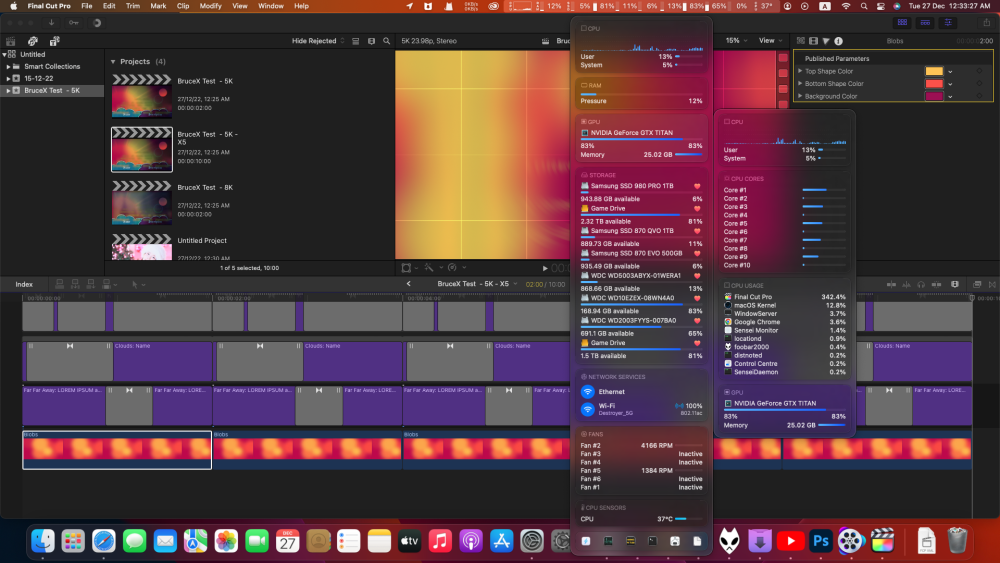Collapse the Projects section triangle
1000x563 pixels.
pos(113,62)
